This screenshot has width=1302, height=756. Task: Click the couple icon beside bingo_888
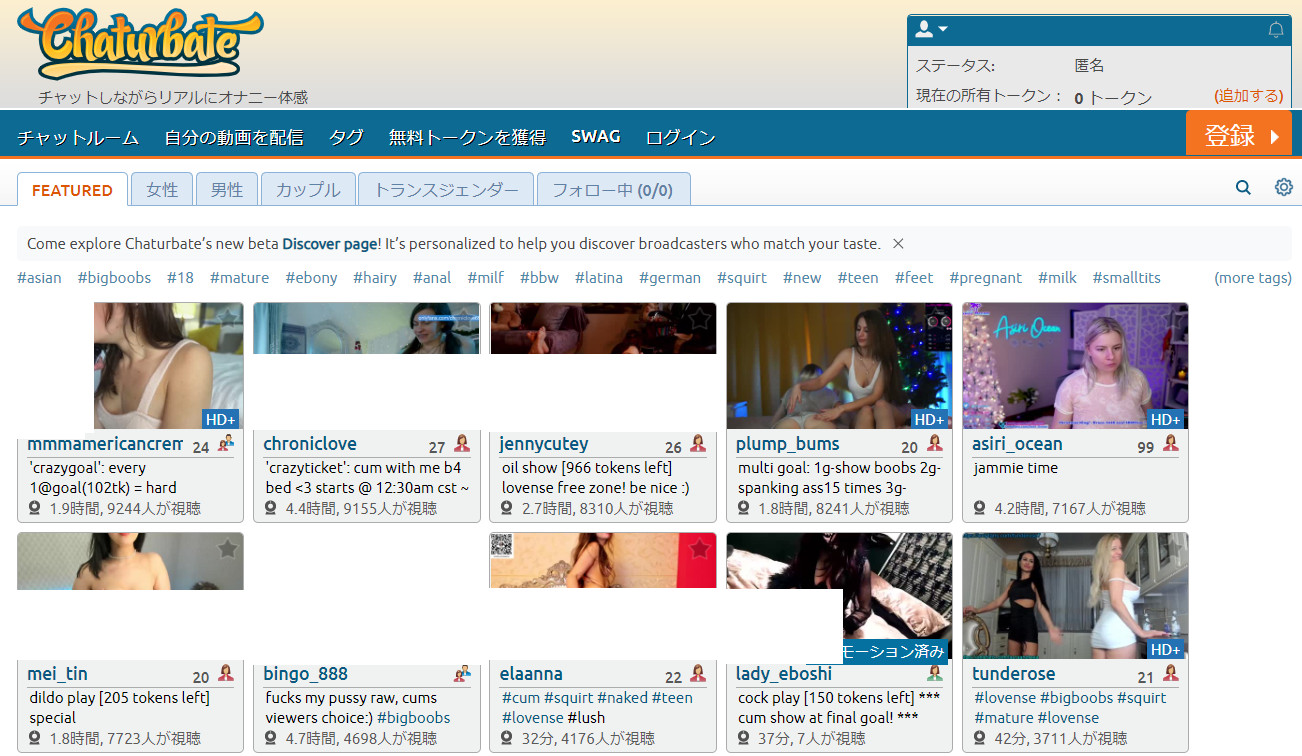[462, 674]
